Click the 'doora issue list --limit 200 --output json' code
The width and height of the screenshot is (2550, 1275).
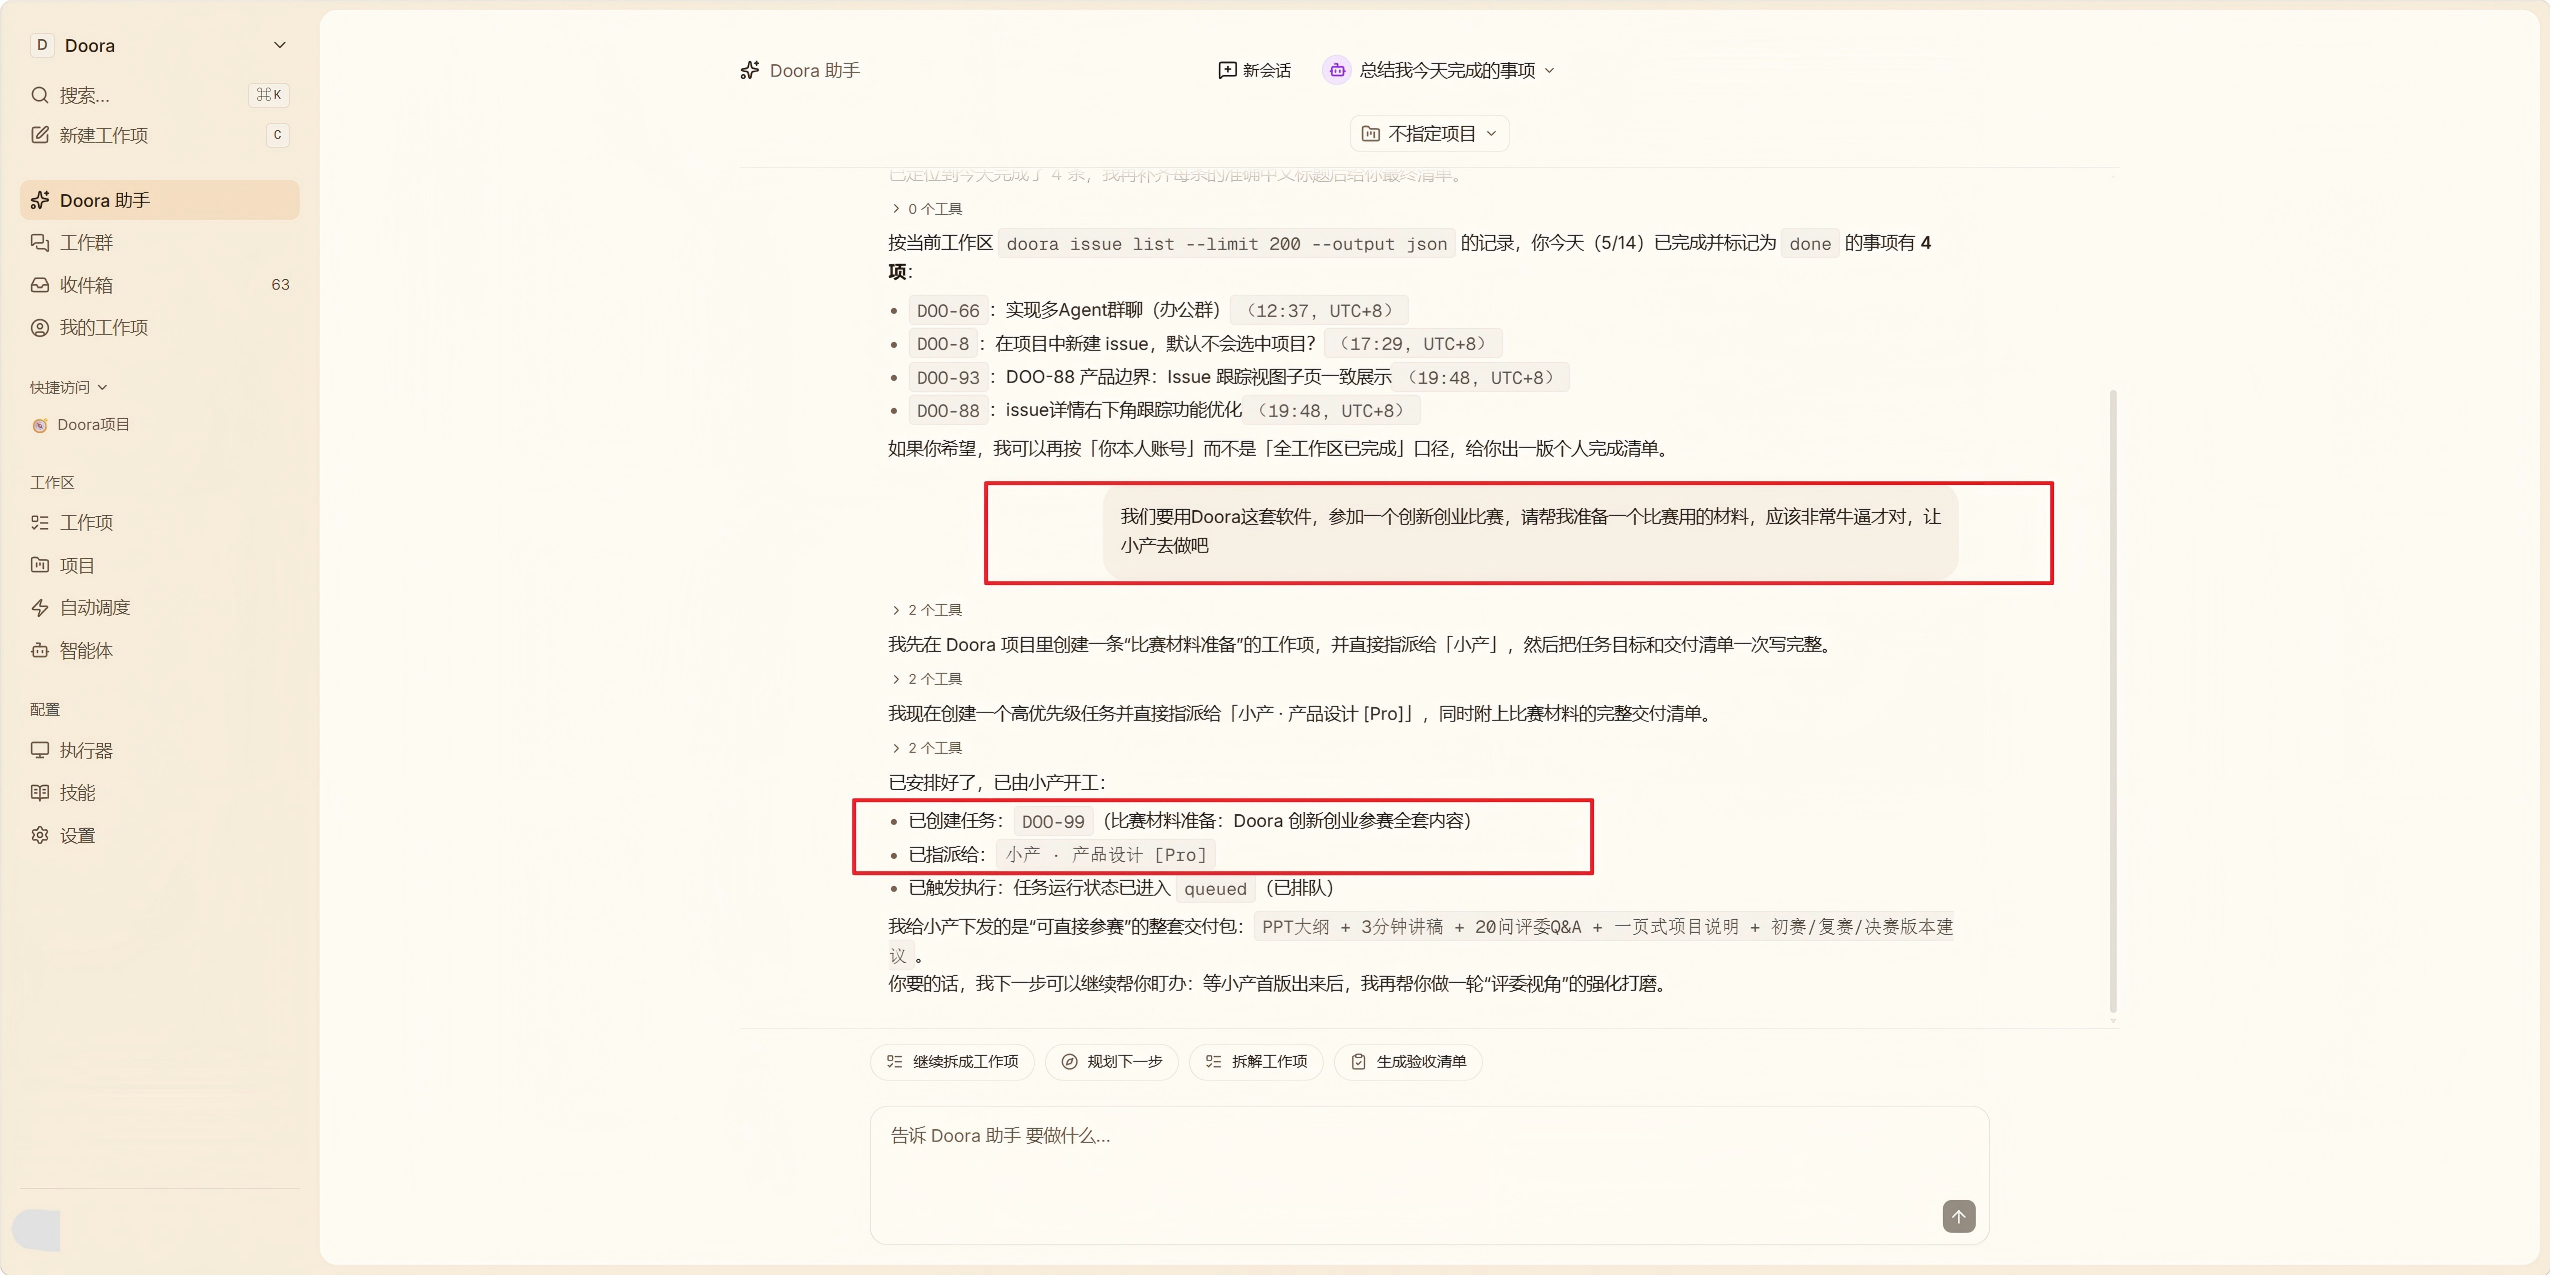pos(1226,244)
